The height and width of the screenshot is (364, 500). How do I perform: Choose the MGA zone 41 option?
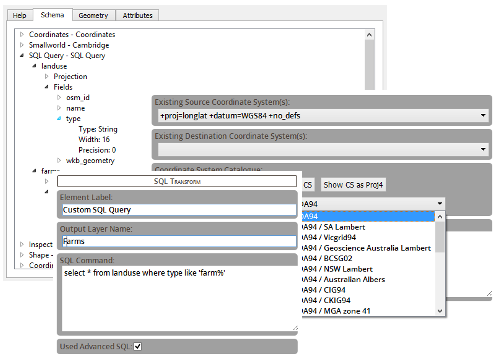(368, 311)
